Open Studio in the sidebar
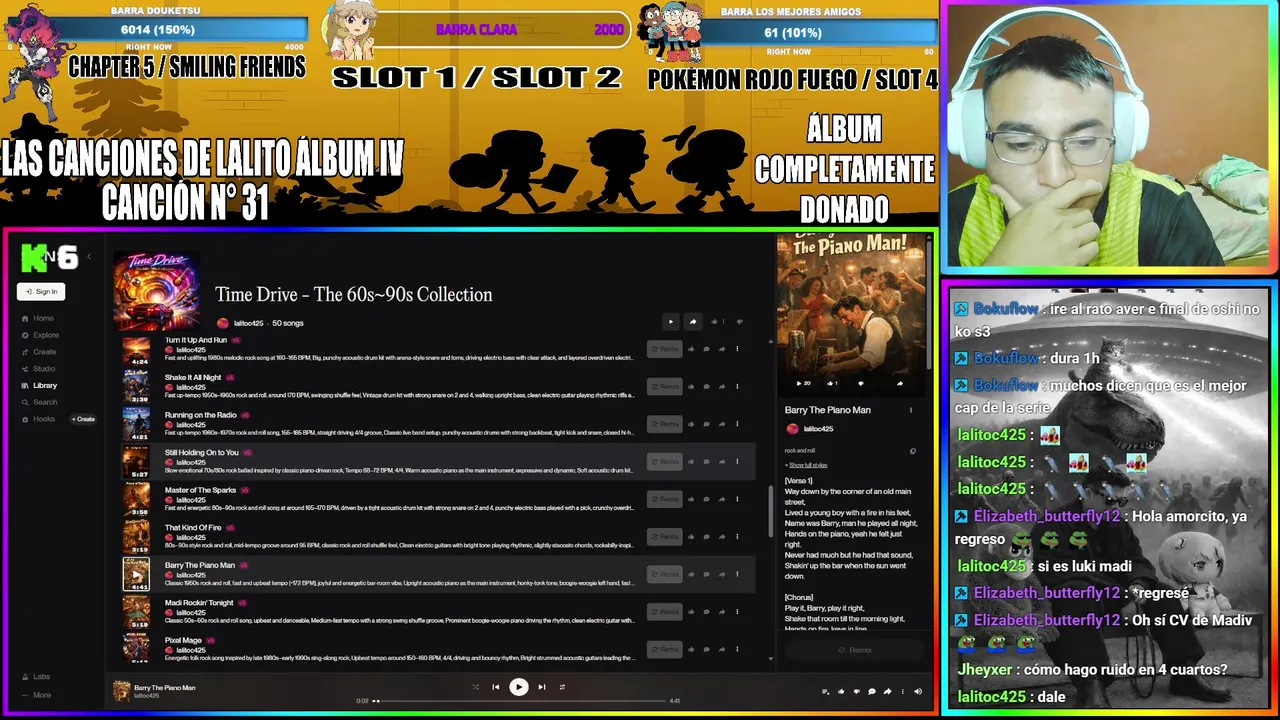The image size is (1280, 720). coord(39,369)
